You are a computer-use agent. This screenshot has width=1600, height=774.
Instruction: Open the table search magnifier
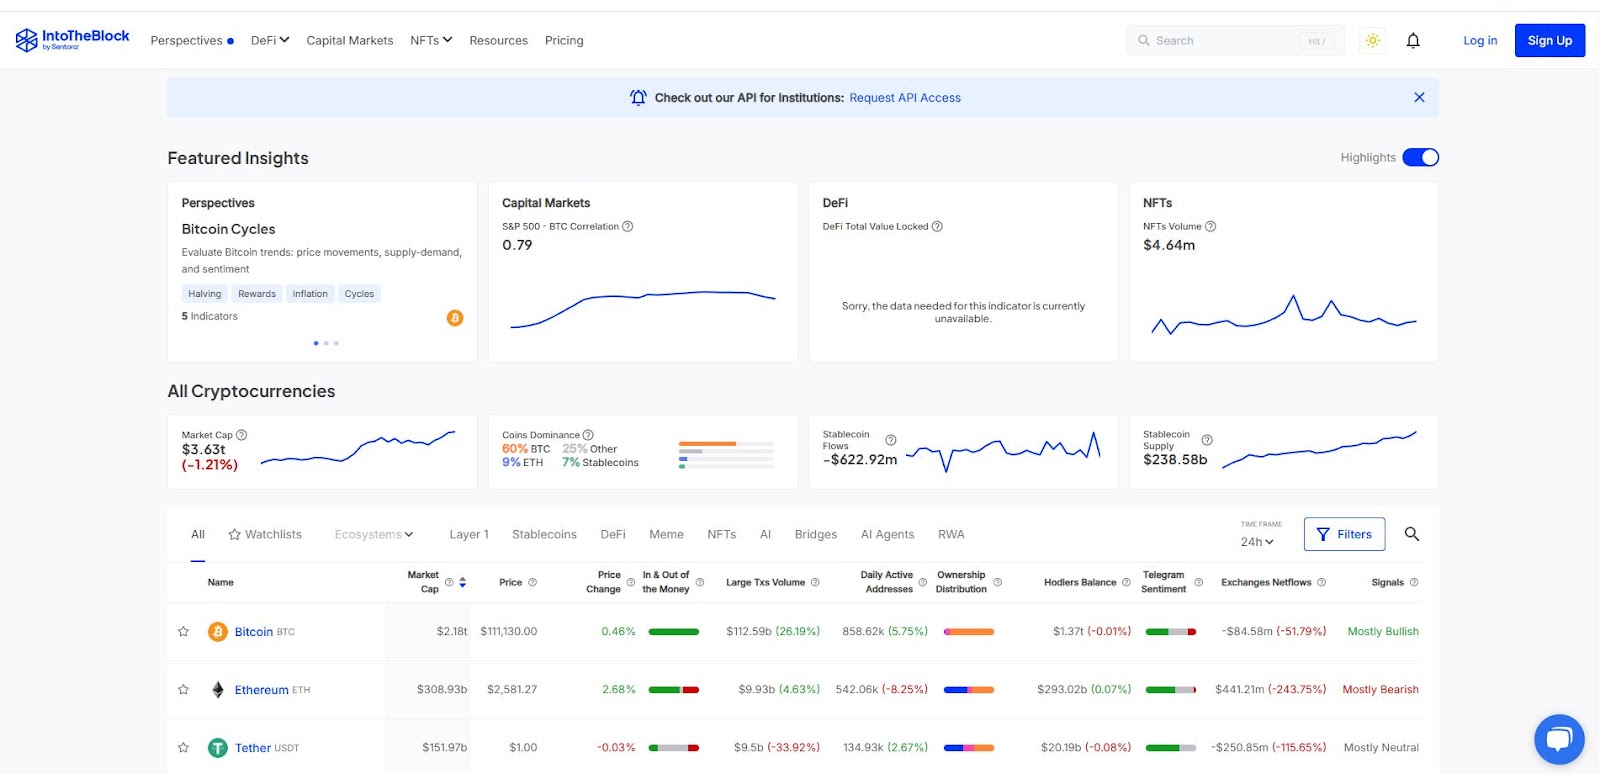(x=1412, y=534)
